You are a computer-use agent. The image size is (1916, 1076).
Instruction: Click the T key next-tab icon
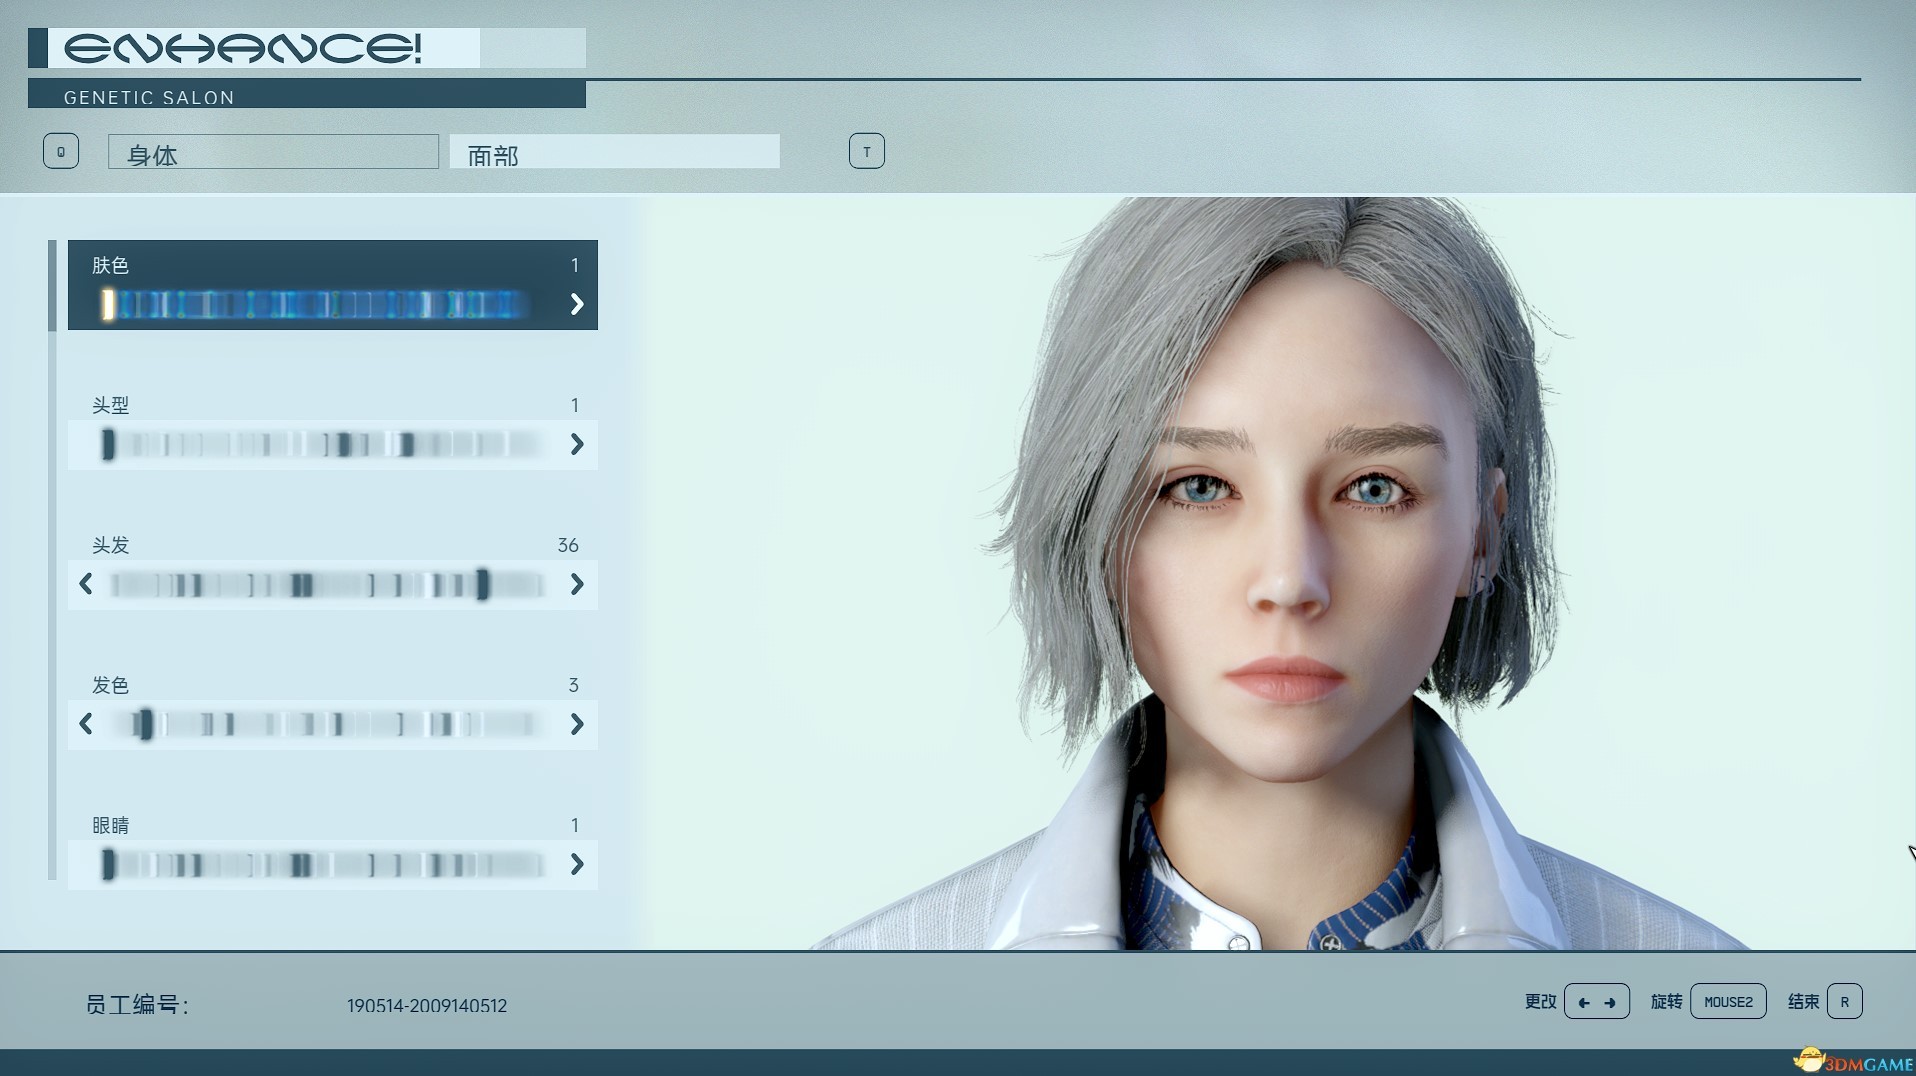point(867,151)
